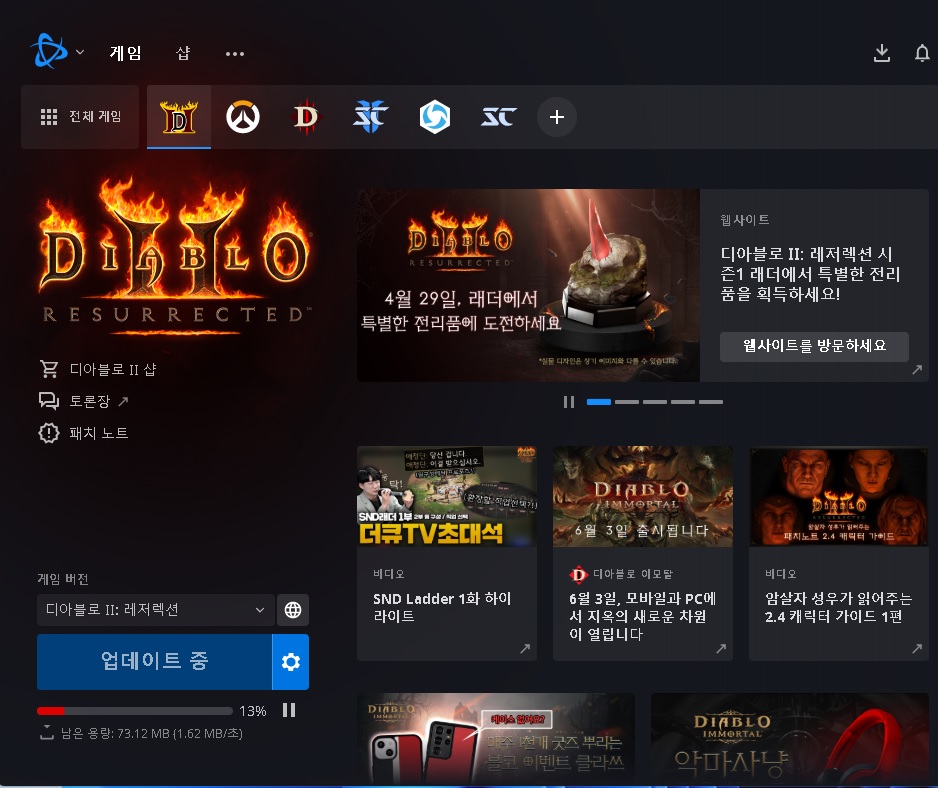Viewport: 938px width, 788px height.
Task: Open the Diablo Immortal 악마사냥 banner
Action: [x=790, y=738]
